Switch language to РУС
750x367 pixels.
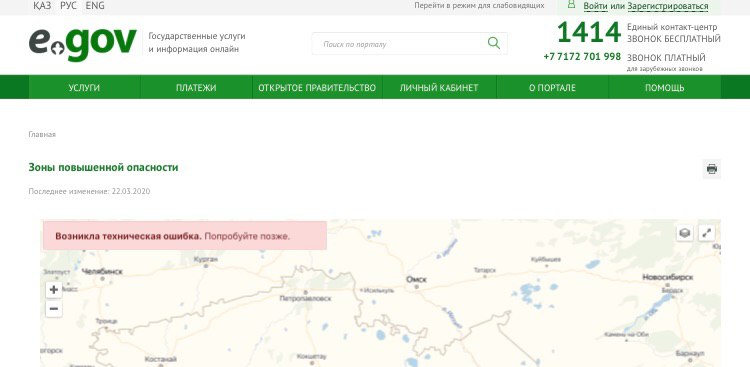click(x=68, y=6)
